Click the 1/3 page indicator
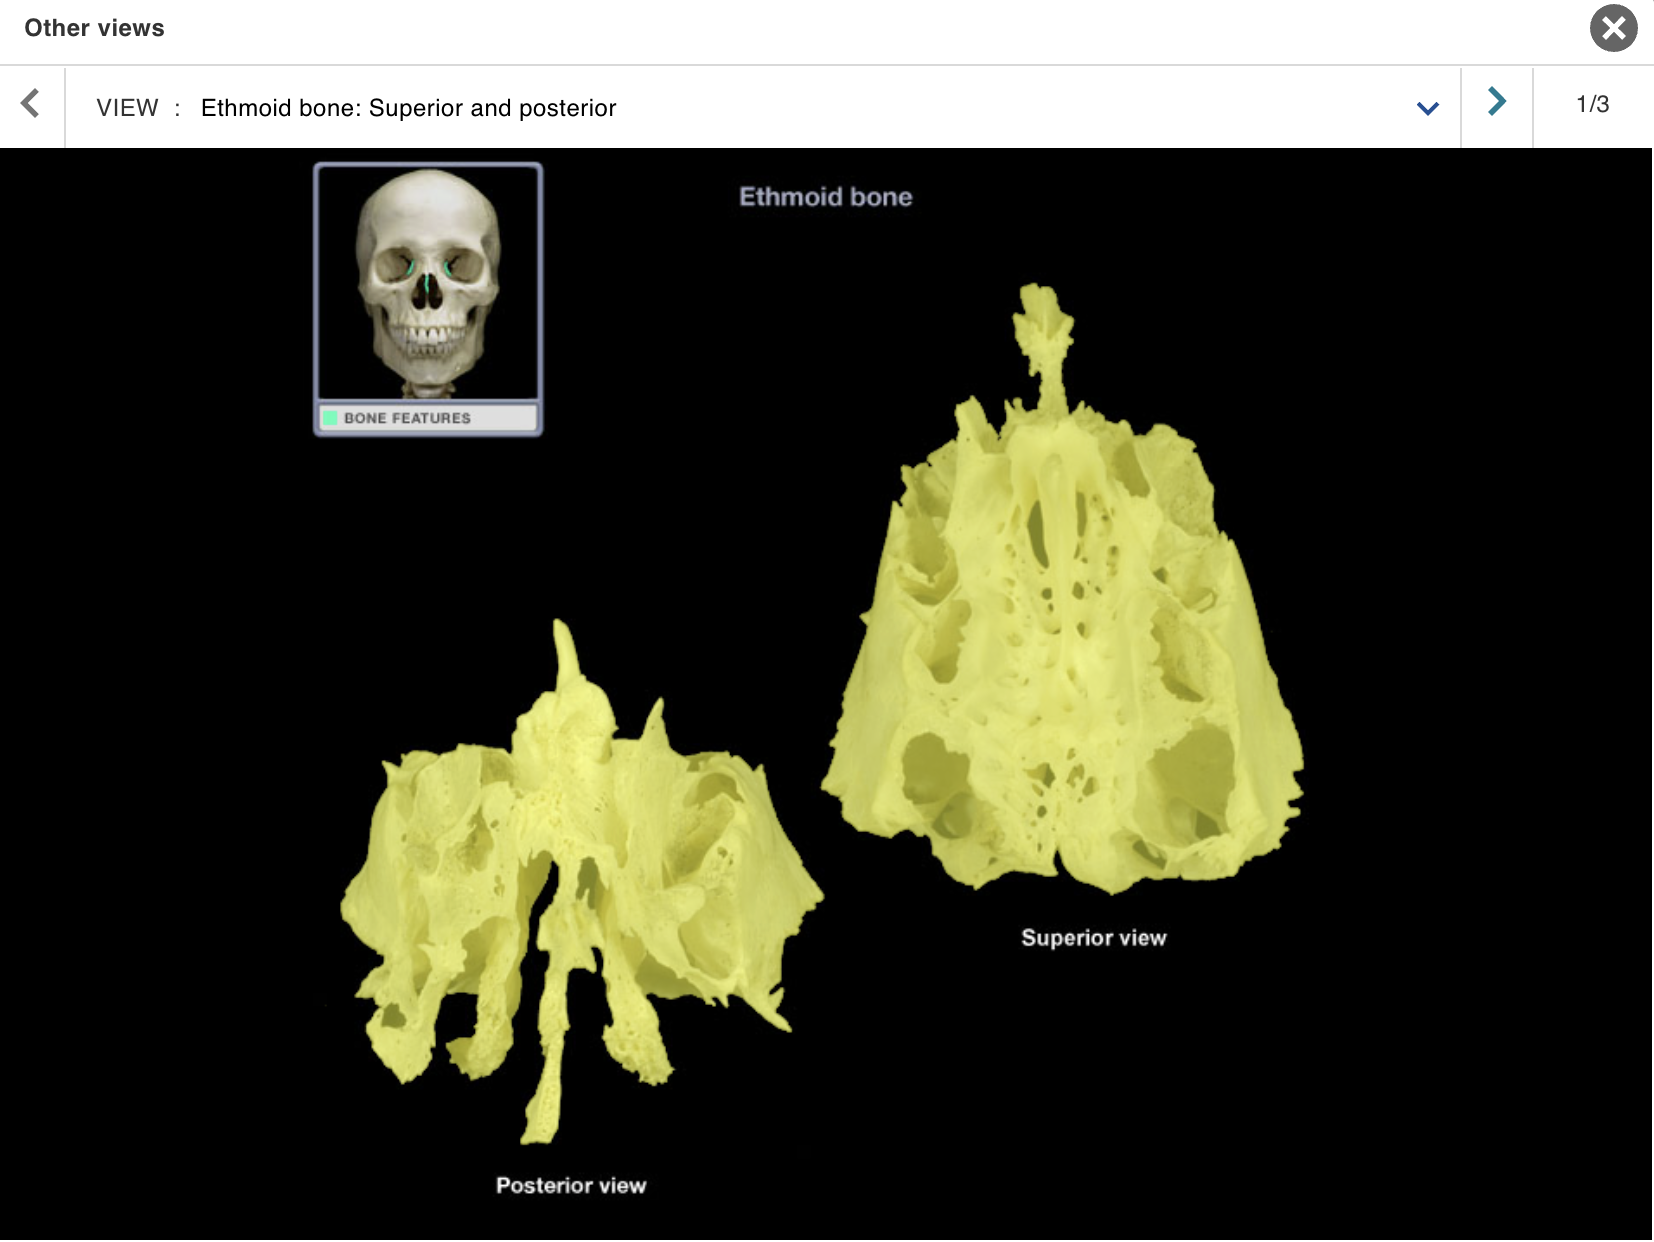This screenshot has height=1242, width=1654. (x=1593, y=103)
